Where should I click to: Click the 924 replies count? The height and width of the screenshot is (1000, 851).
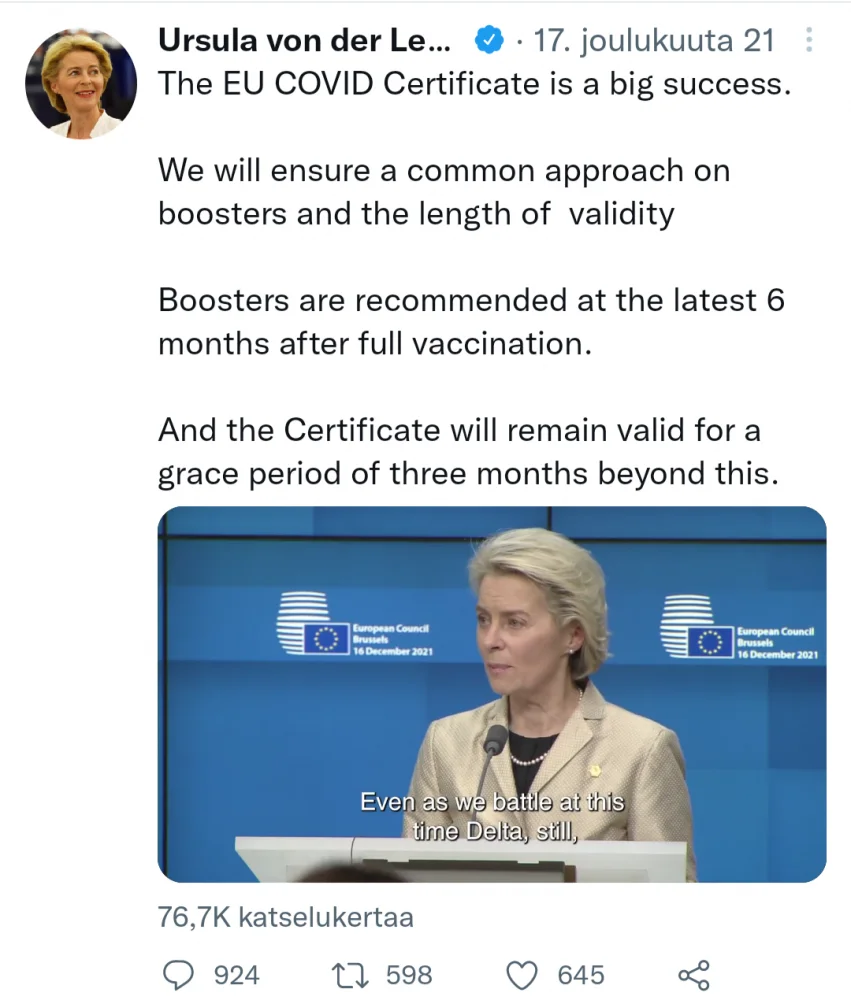237,975
